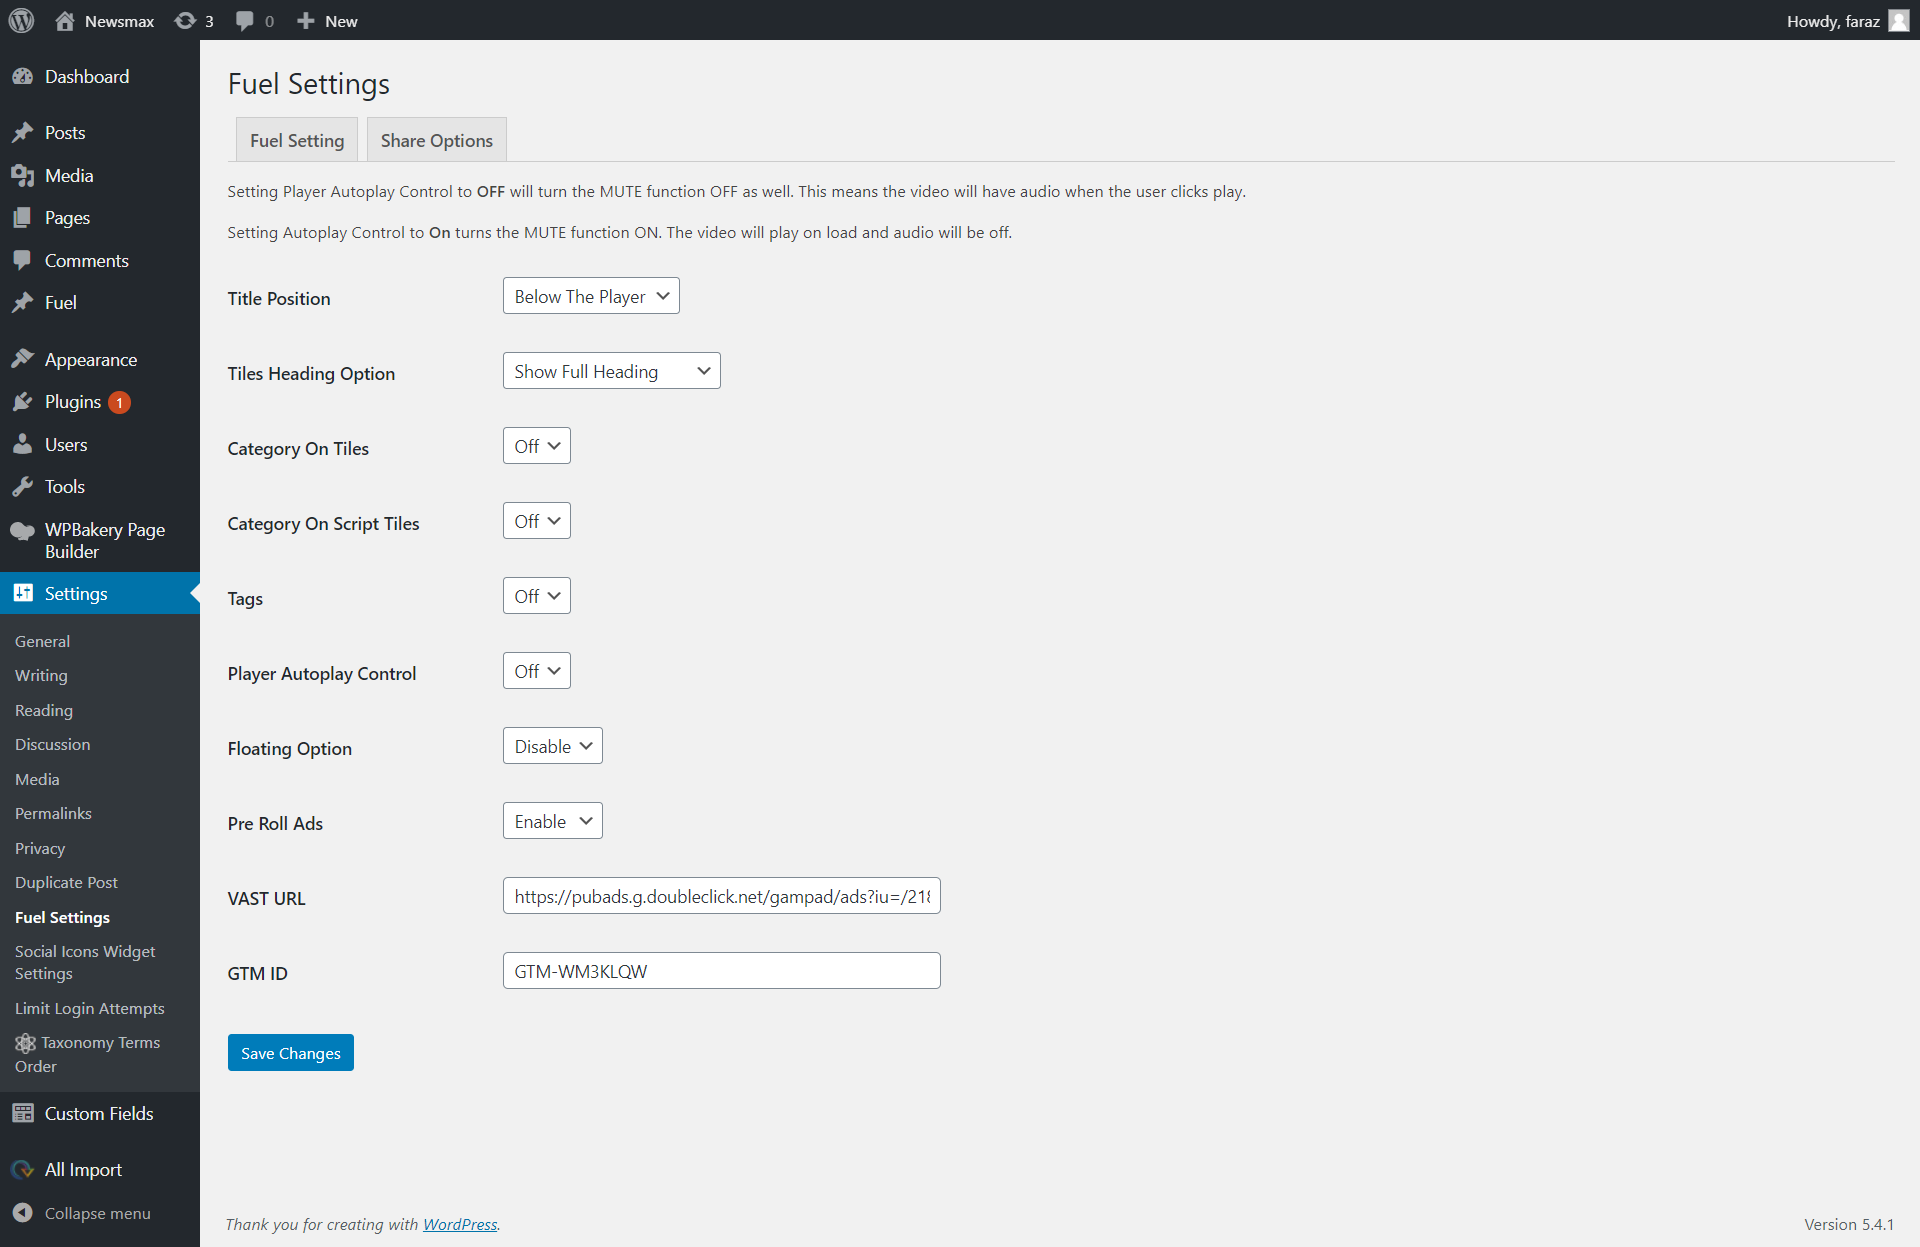Click into the GTM ID text field
This screenshot has height=1247, width=1920.
point(720,972)
